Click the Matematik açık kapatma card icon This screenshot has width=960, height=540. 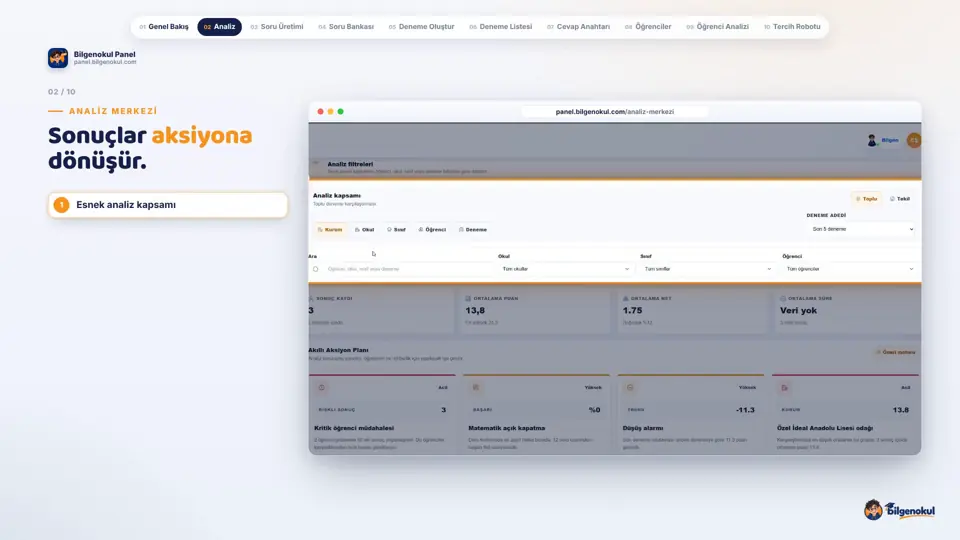476,388
